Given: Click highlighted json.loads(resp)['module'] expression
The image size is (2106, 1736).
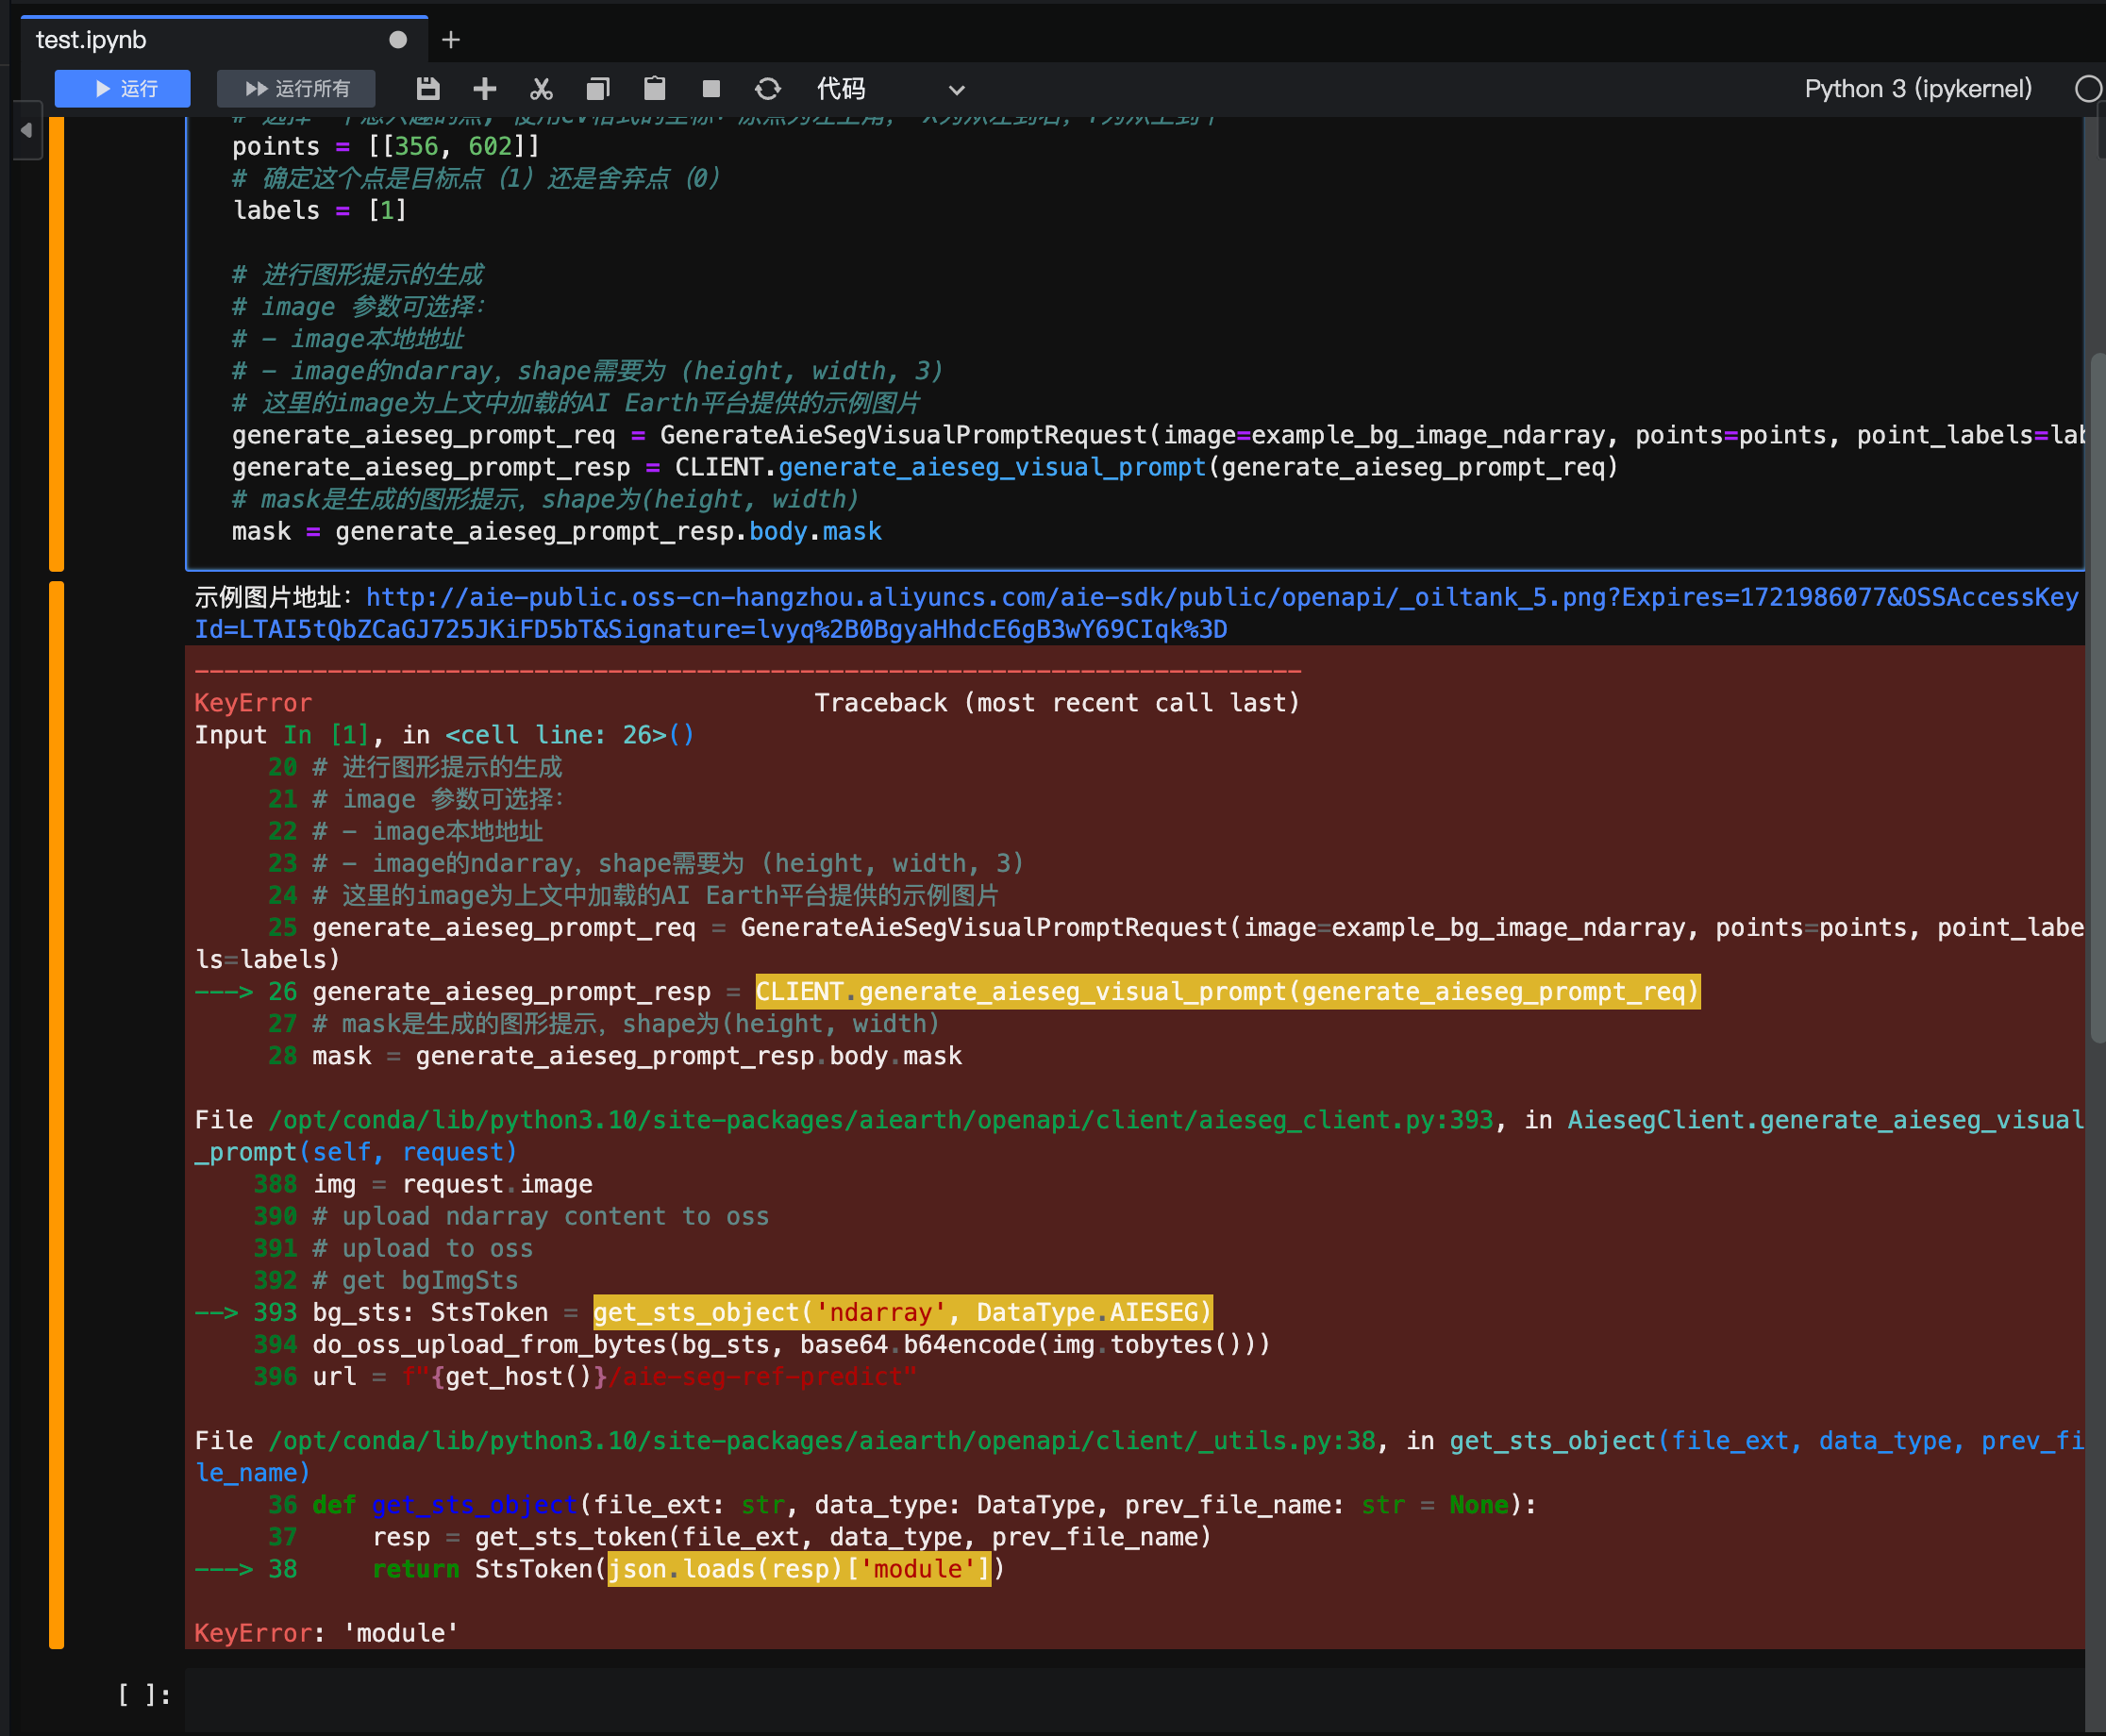Looking at the screenshot, I should pyautogui.click(x=799, y=1569).
